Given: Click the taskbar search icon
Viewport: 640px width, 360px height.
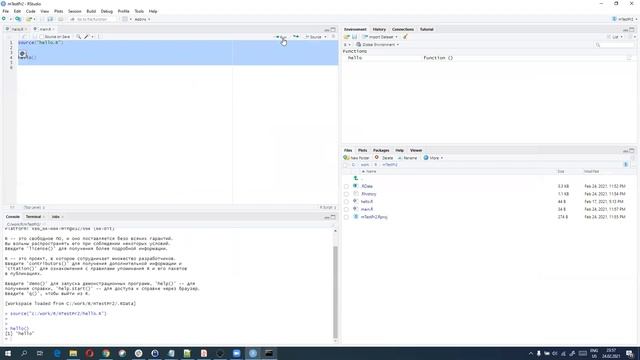Looking at the screenshot, I should pyautogui.click(x=24, y=353).
